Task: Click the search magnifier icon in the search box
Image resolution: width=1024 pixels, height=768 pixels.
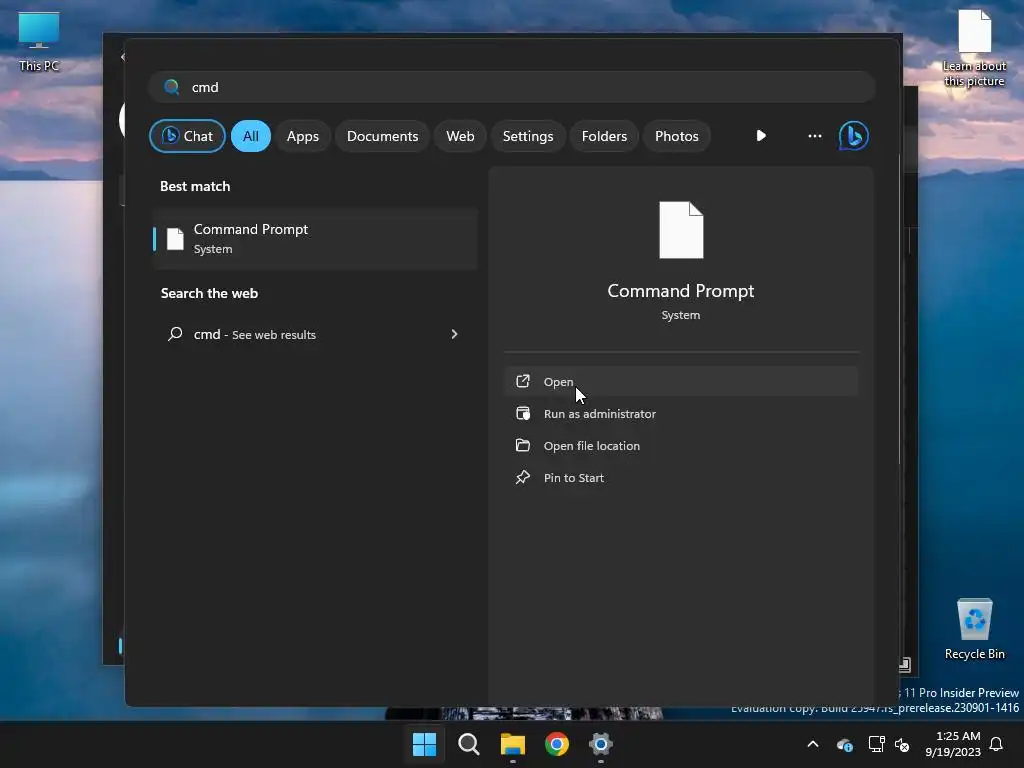Action: point(172,87)
